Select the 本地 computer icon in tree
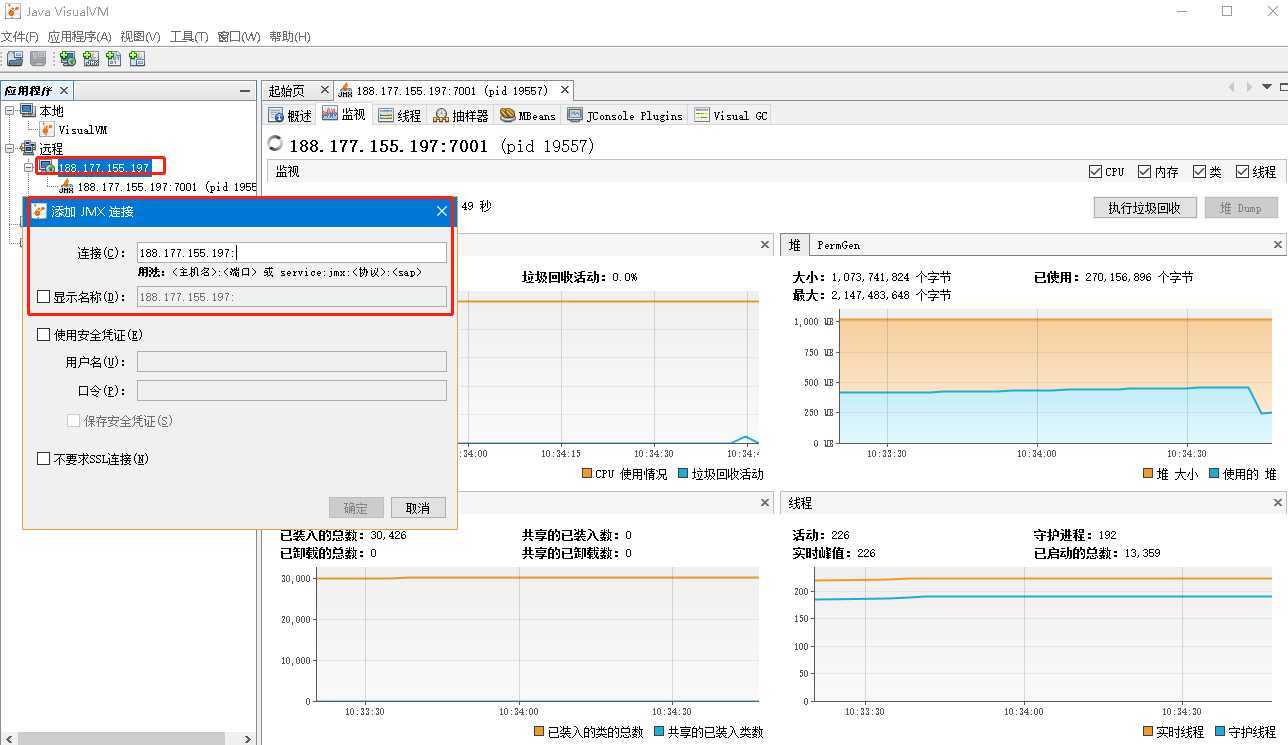The width and height of the screenshot is (1288, 745). point(28,111)
